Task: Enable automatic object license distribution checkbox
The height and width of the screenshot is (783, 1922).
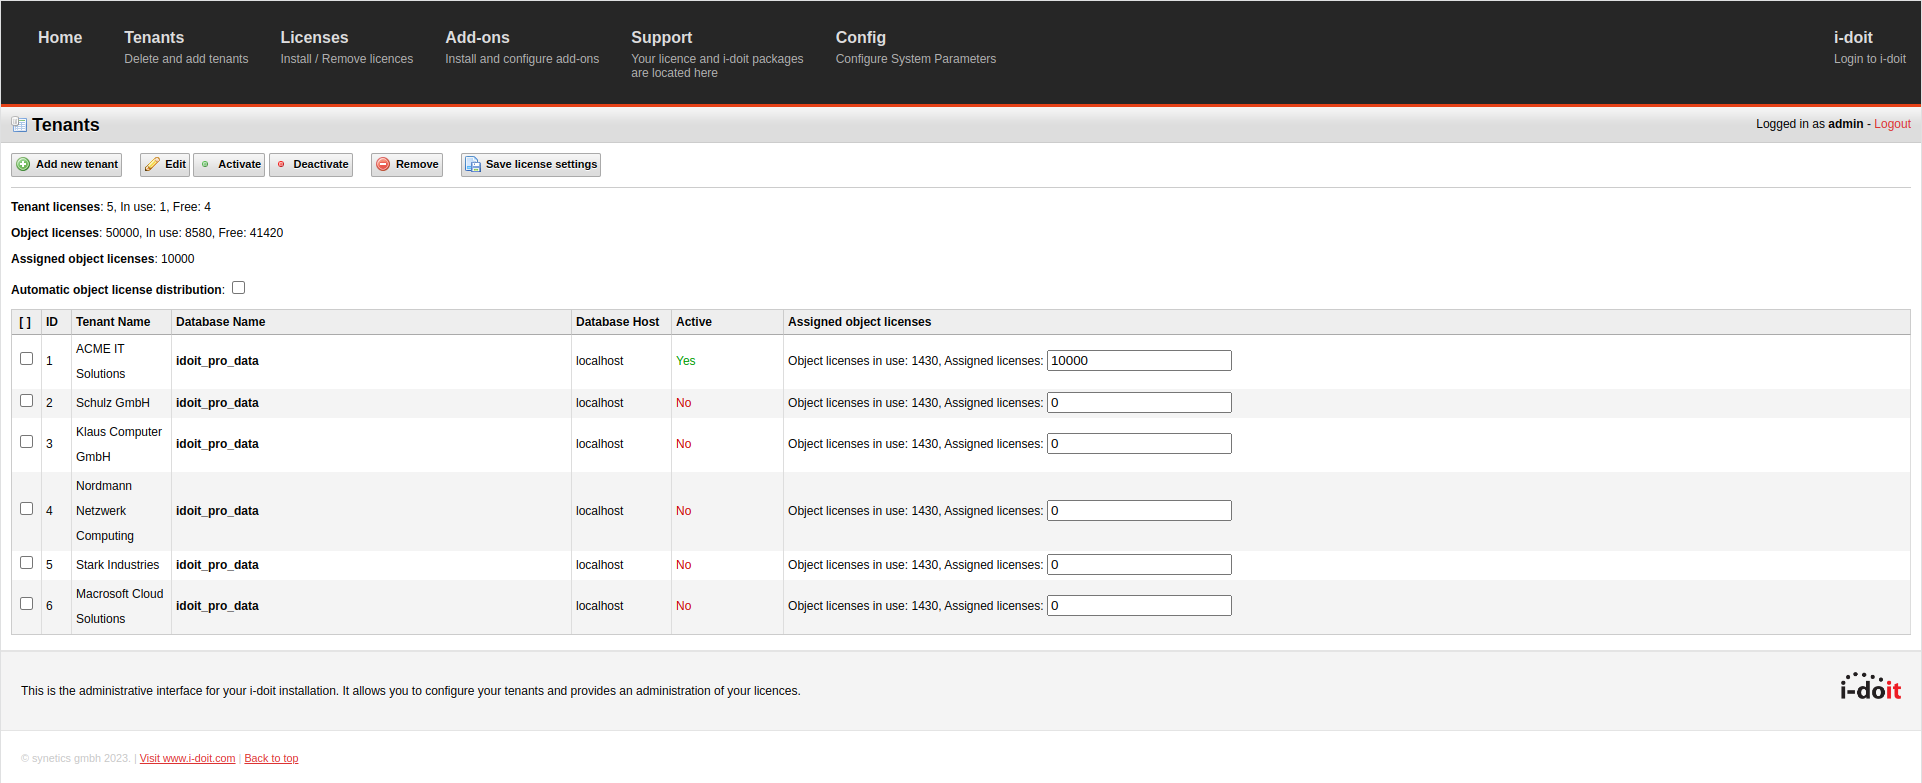Action: tap(238, 288)
